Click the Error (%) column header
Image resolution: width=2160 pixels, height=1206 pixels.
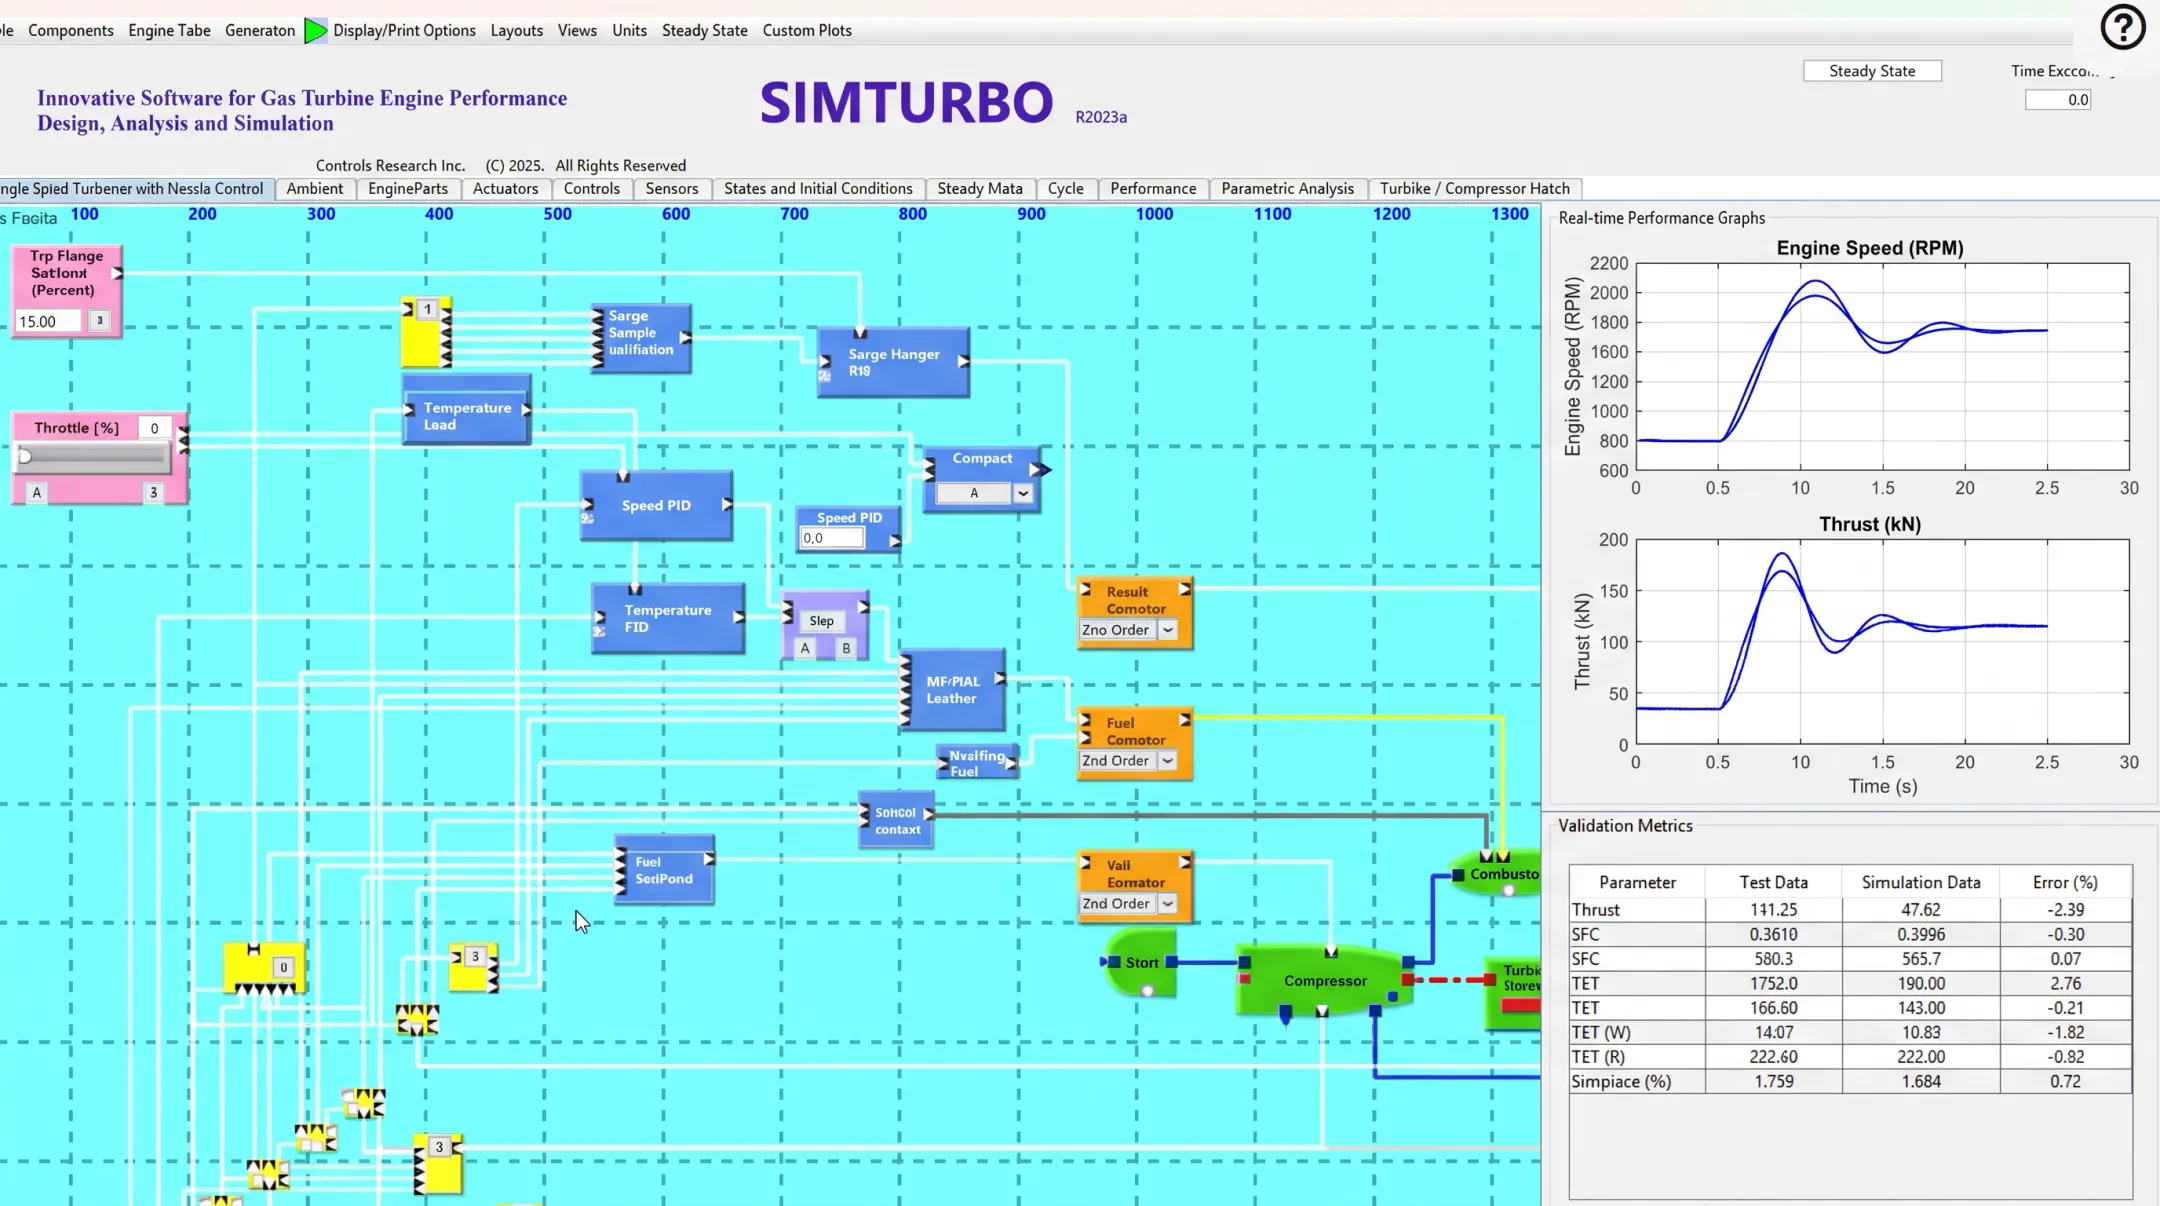point(2065,882)
